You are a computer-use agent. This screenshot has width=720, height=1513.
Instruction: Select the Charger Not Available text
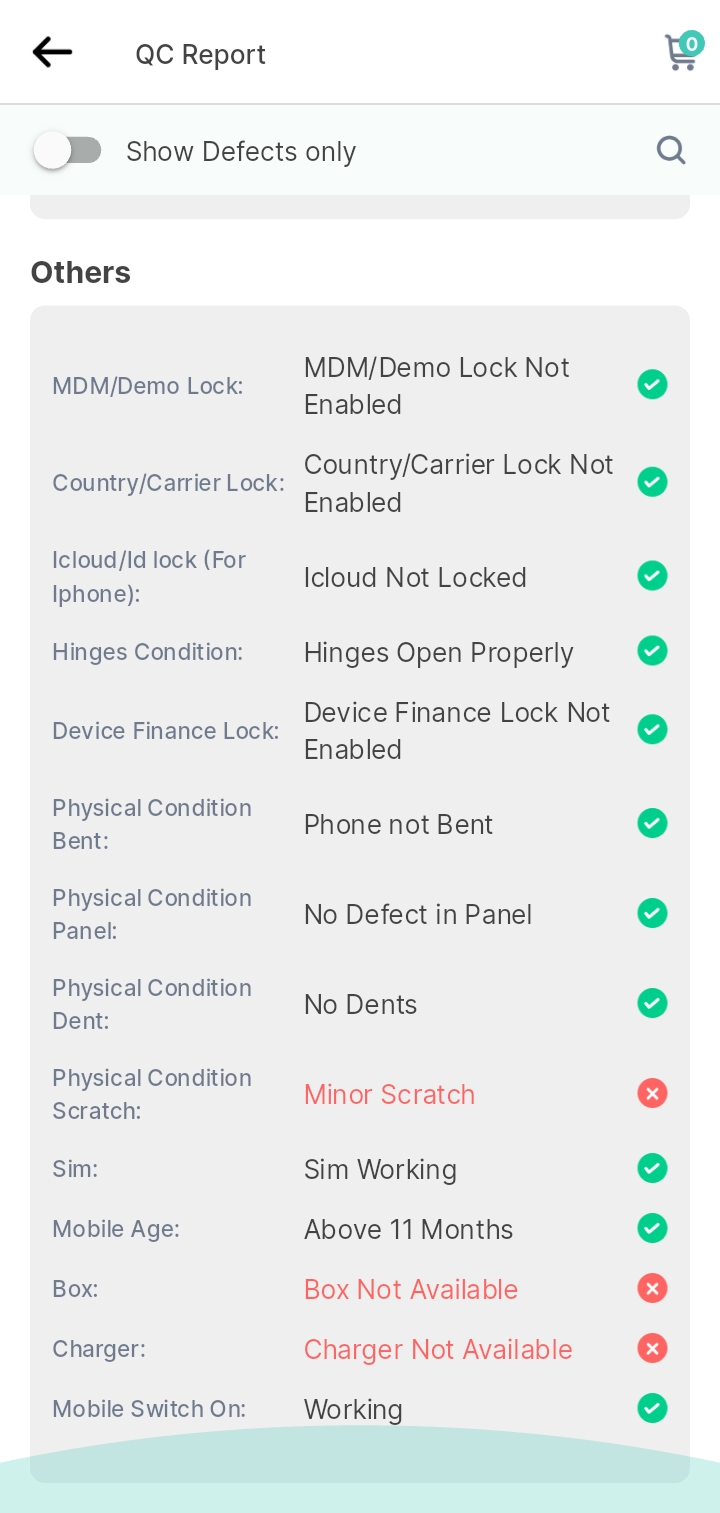click(x=438, y=1349)
